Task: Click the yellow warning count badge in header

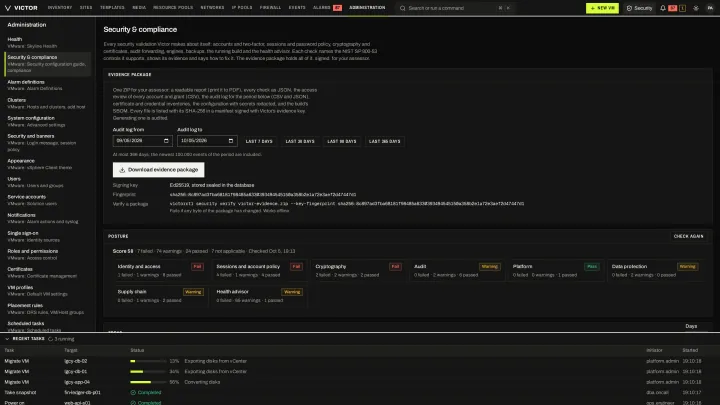Action: tap(682, 8)
